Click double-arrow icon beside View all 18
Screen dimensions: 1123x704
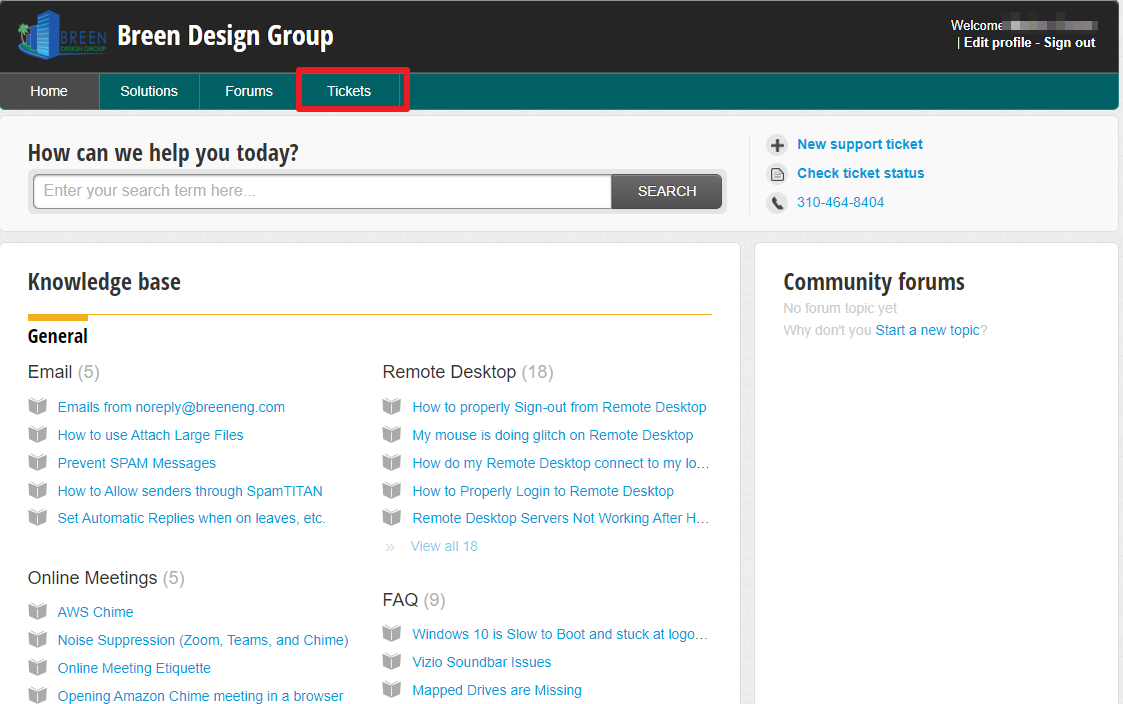(390, 547)
